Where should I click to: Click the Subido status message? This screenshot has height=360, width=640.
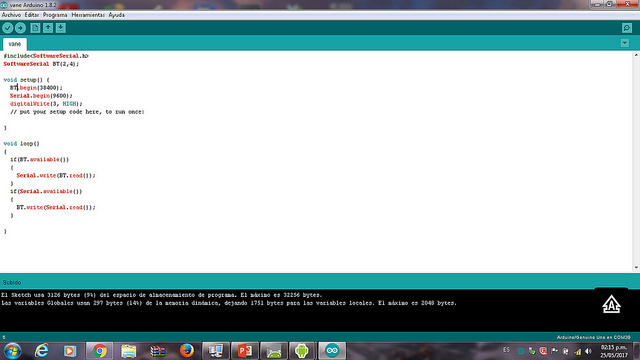point(12,282)
